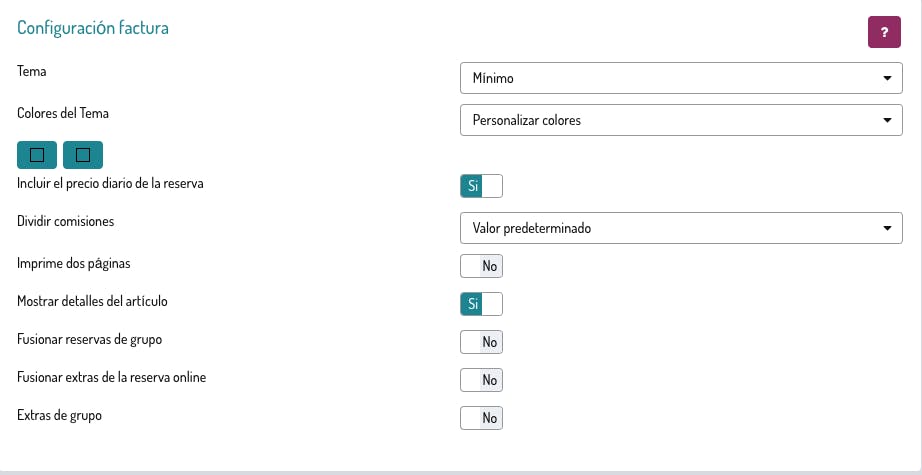Turn off Mostrar detalles del artículo toggle
Viewport: 922px width, 475px height.
click(x=481, y=304)
